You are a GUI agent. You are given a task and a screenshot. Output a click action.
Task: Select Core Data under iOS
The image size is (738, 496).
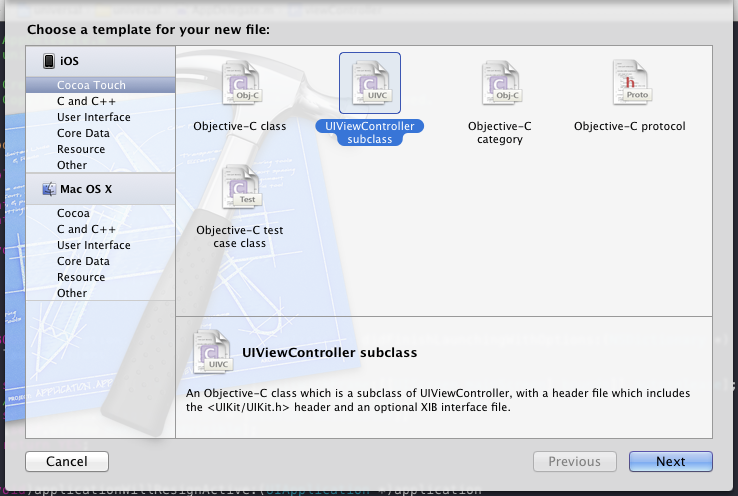click(x=83, y=133)
